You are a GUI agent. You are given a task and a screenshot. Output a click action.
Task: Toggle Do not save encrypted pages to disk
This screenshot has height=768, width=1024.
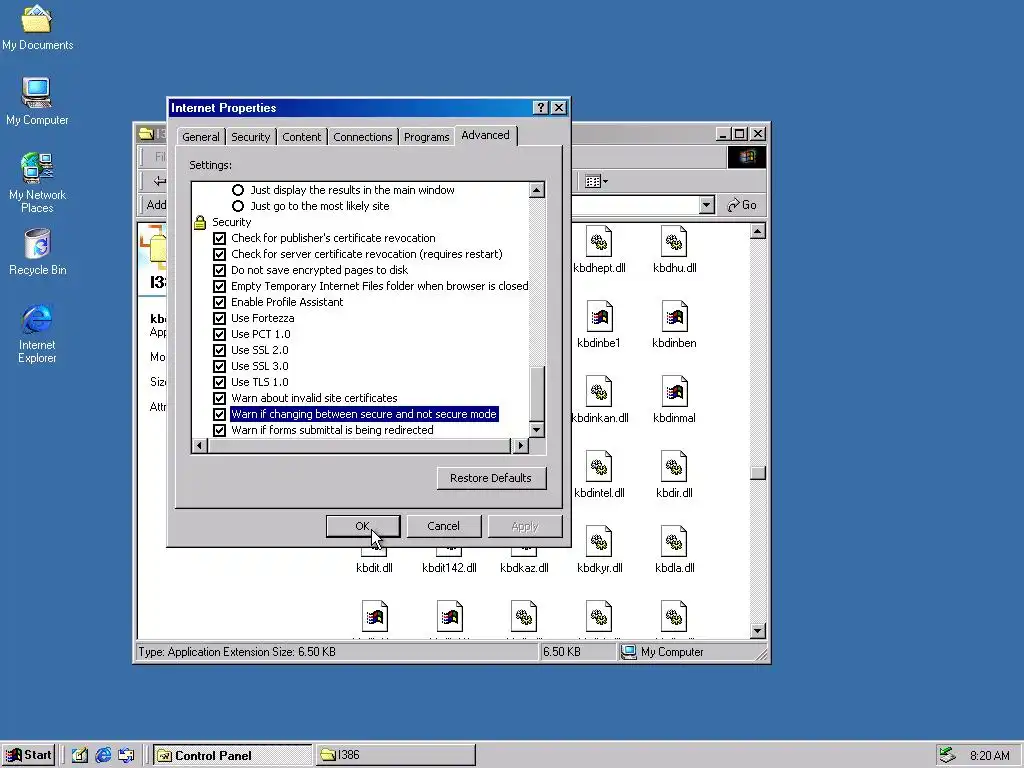click(x=219, y=270)
